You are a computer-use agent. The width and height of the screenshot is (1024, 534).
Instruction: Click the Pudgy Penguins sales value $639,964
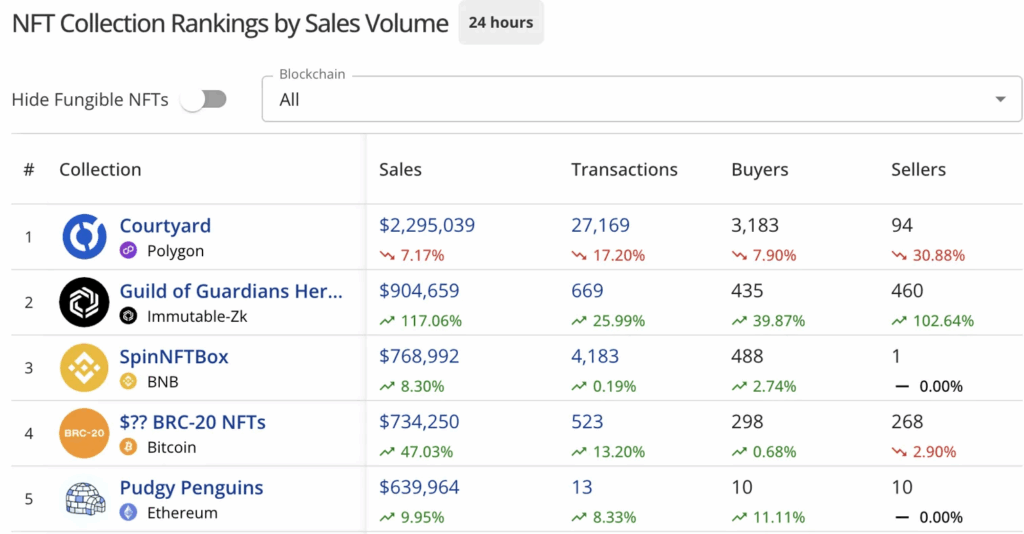(419, 487)
